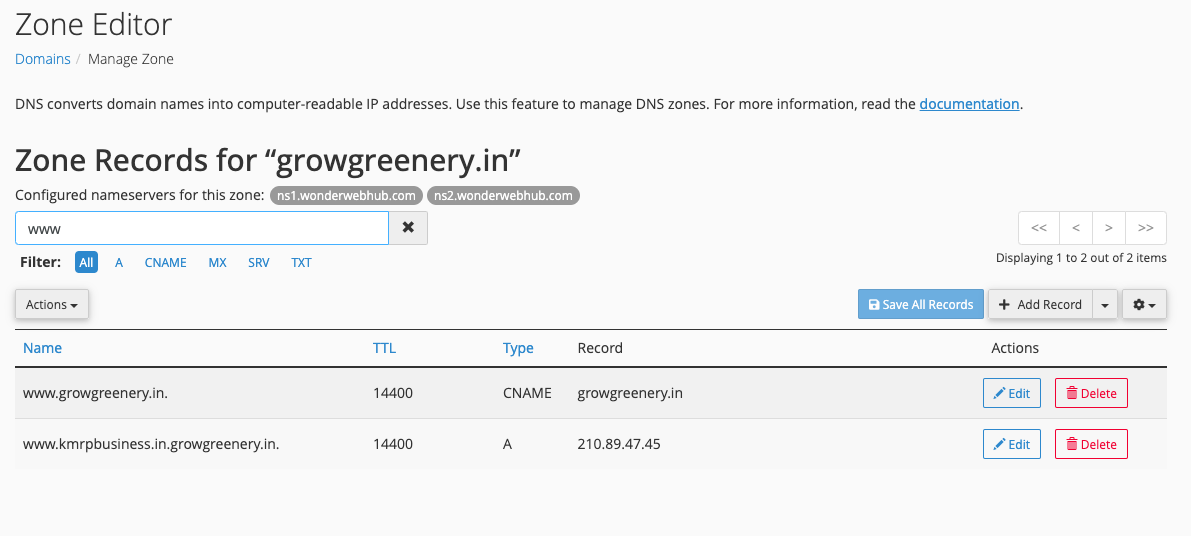Delete the www.kmrpbusiness.in A record
The width and height of the screenshot is (1191, 536).
pos(1091,444)
